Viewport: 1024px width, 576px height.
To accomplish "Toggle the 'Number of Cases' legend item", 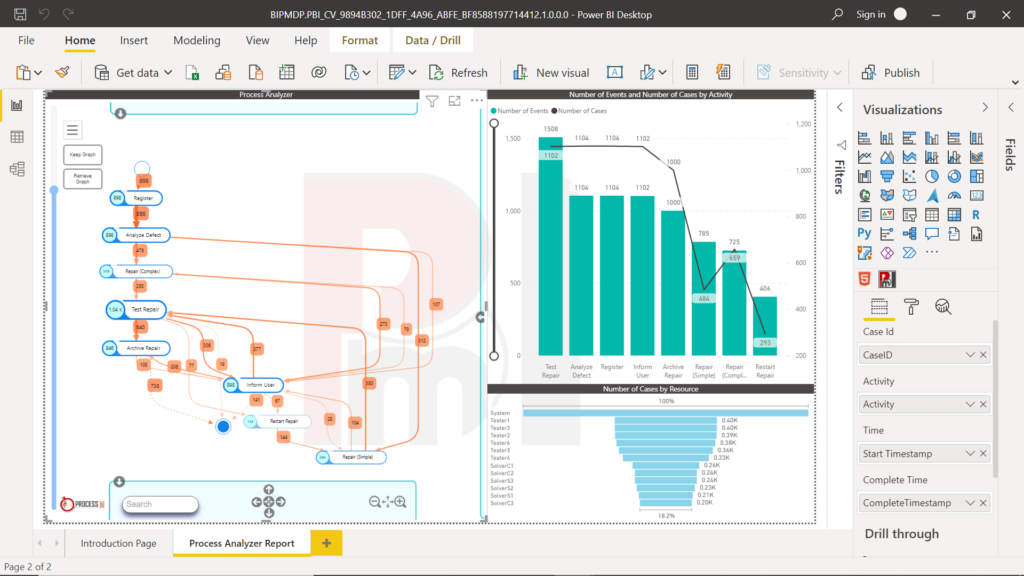I will point(581,110).
